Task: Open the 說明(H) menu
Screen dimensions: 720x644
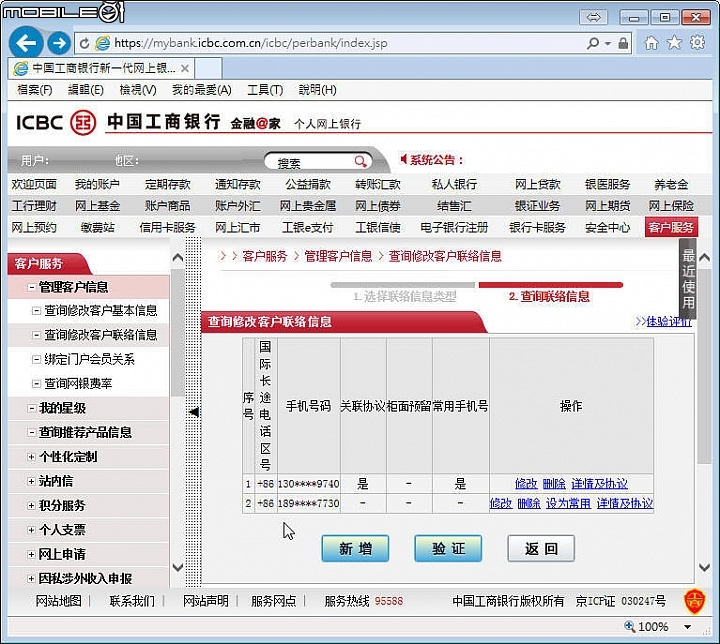Action: (317, 90)
